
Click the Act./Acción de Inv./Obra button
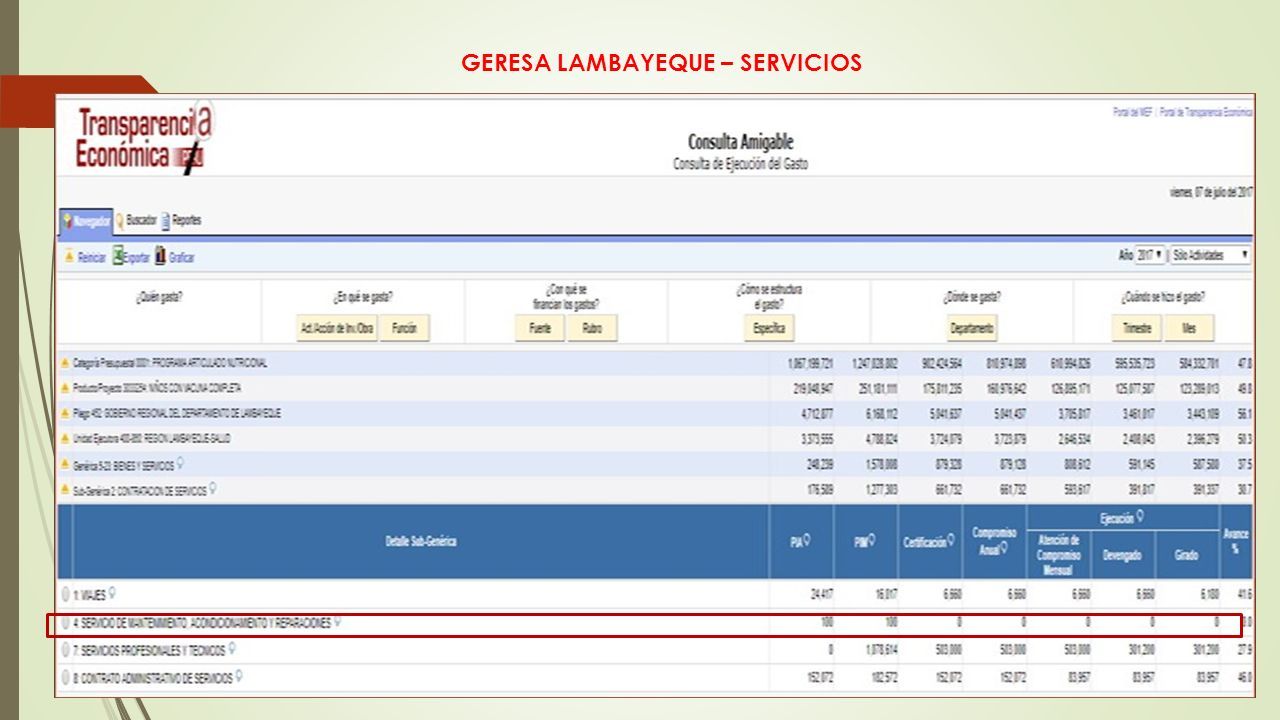click(337, 328)
